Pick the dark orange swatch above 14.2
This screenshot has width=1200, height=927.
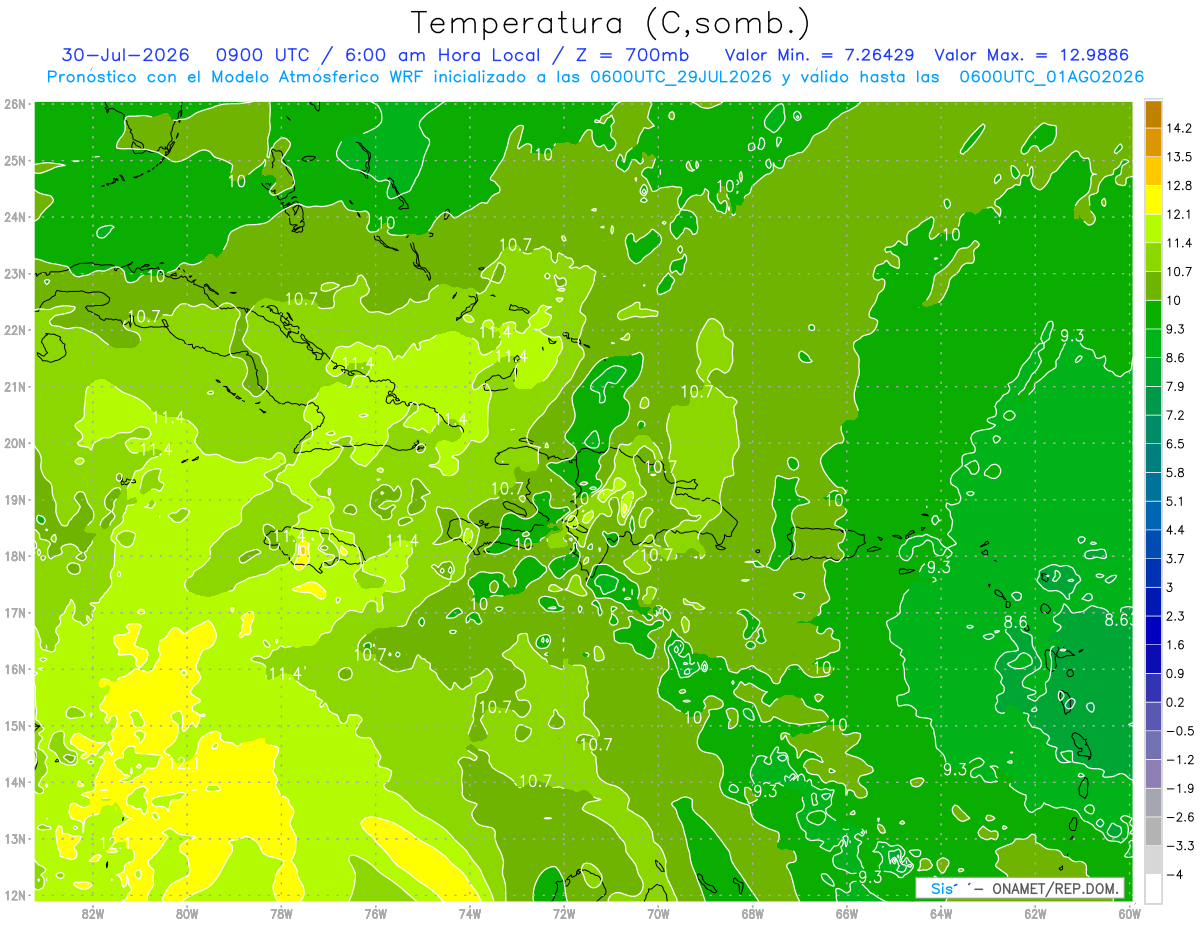[1153, 114]
